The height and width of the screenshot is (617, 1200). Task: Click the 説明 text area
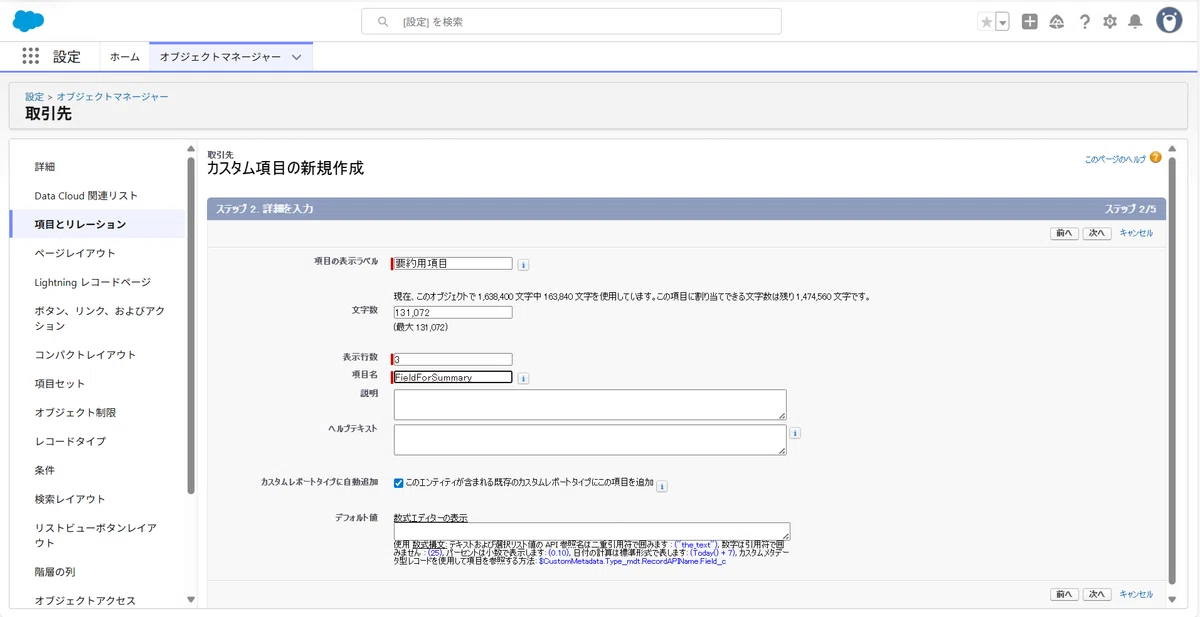coord(590,405)
